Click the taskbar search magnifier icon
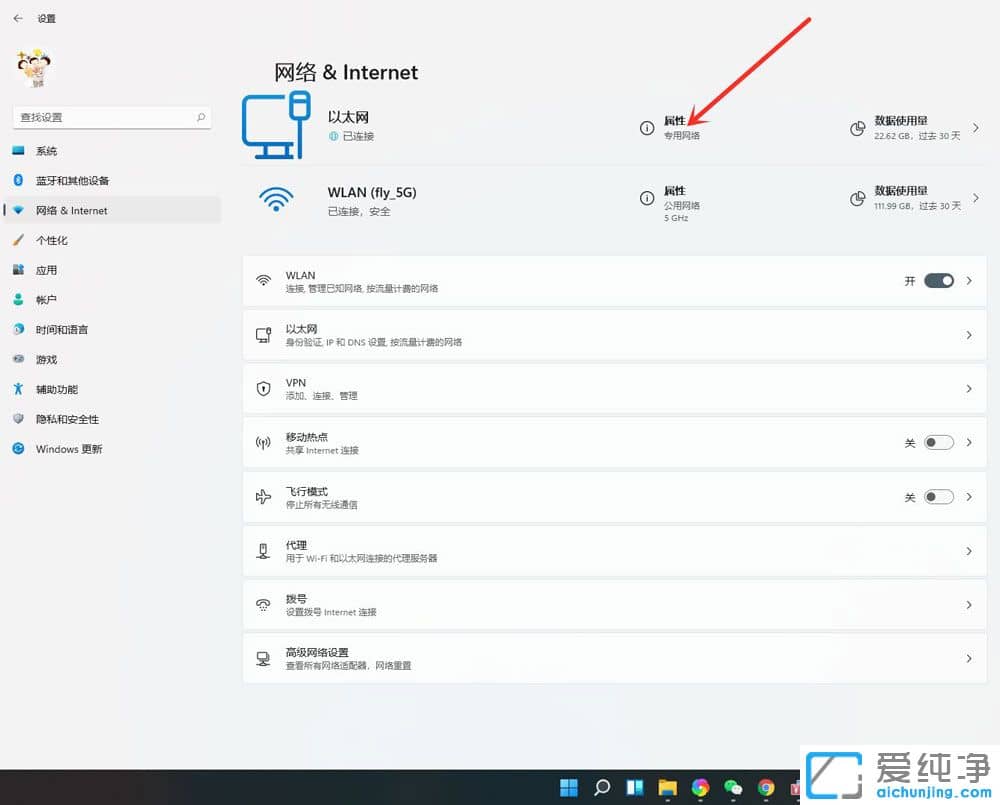 pos(602,788)
